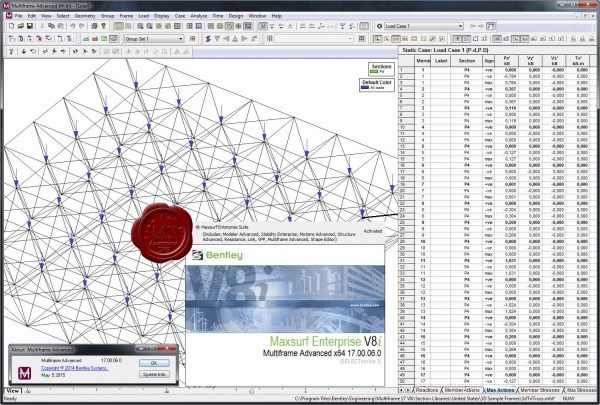
Task: Open the Display menu
Action: coord(162,16)
